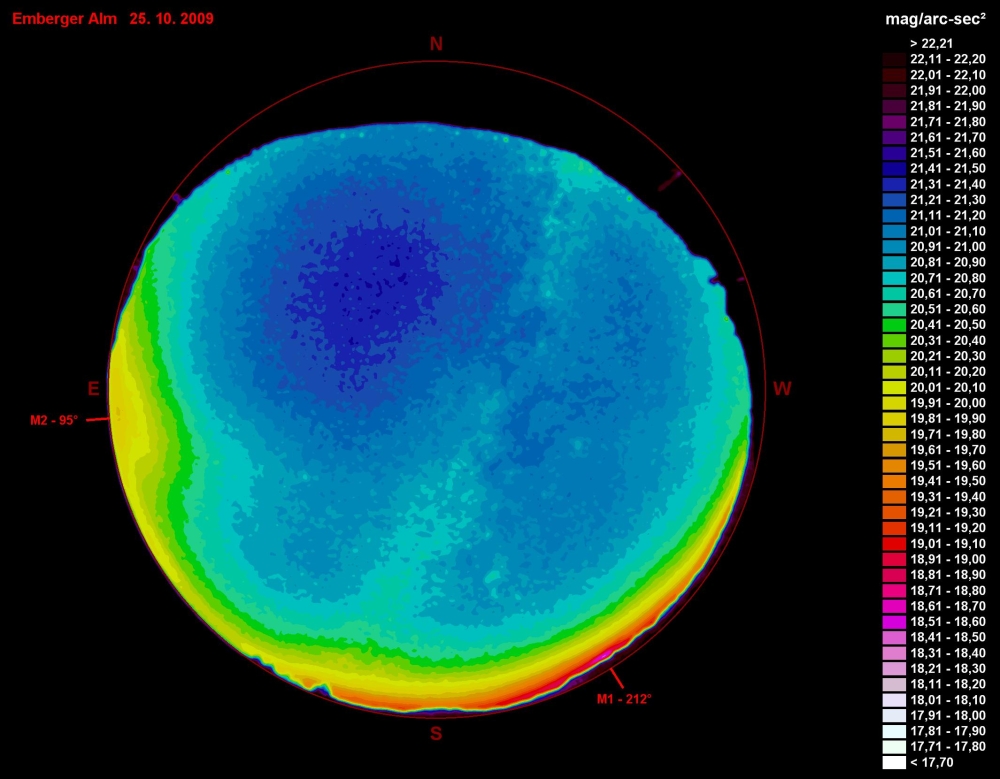This screenshot has width=1000, height=779.
Task: Select the 20,71 - 20,80 cyan legend swatch
Action: [894, 278]
